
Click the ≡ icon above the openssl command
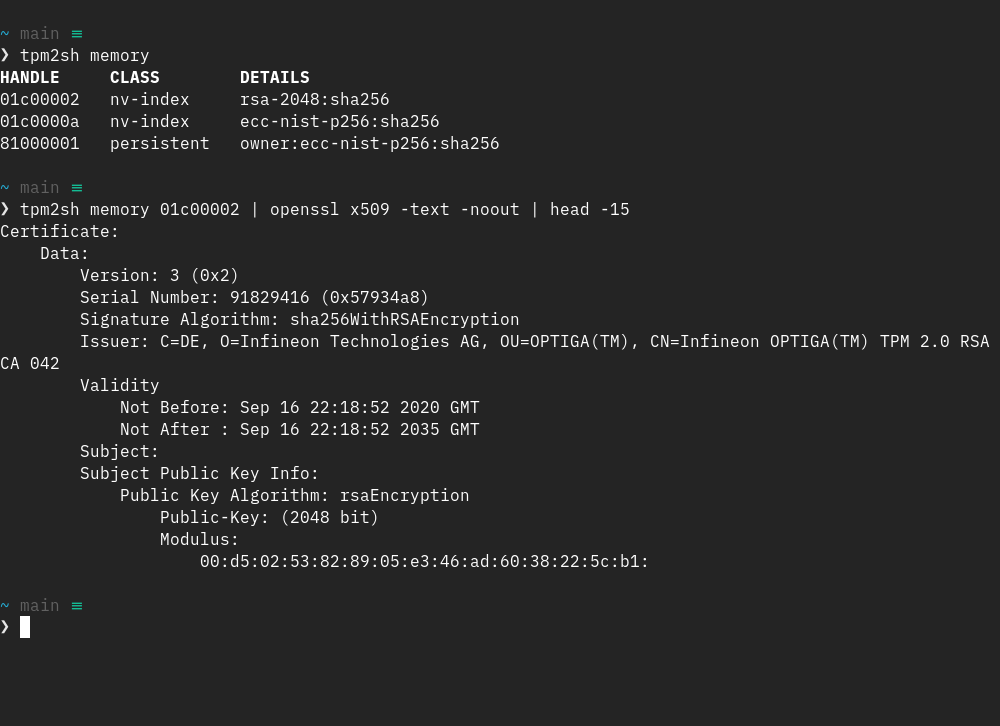[77, 188]
